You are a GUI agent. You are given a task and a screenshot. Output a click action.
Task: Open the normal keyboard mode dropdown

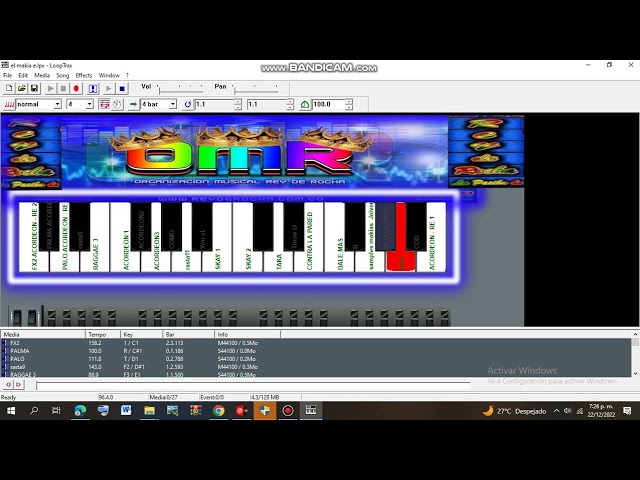pyautogui.click(x=58, y=104)
